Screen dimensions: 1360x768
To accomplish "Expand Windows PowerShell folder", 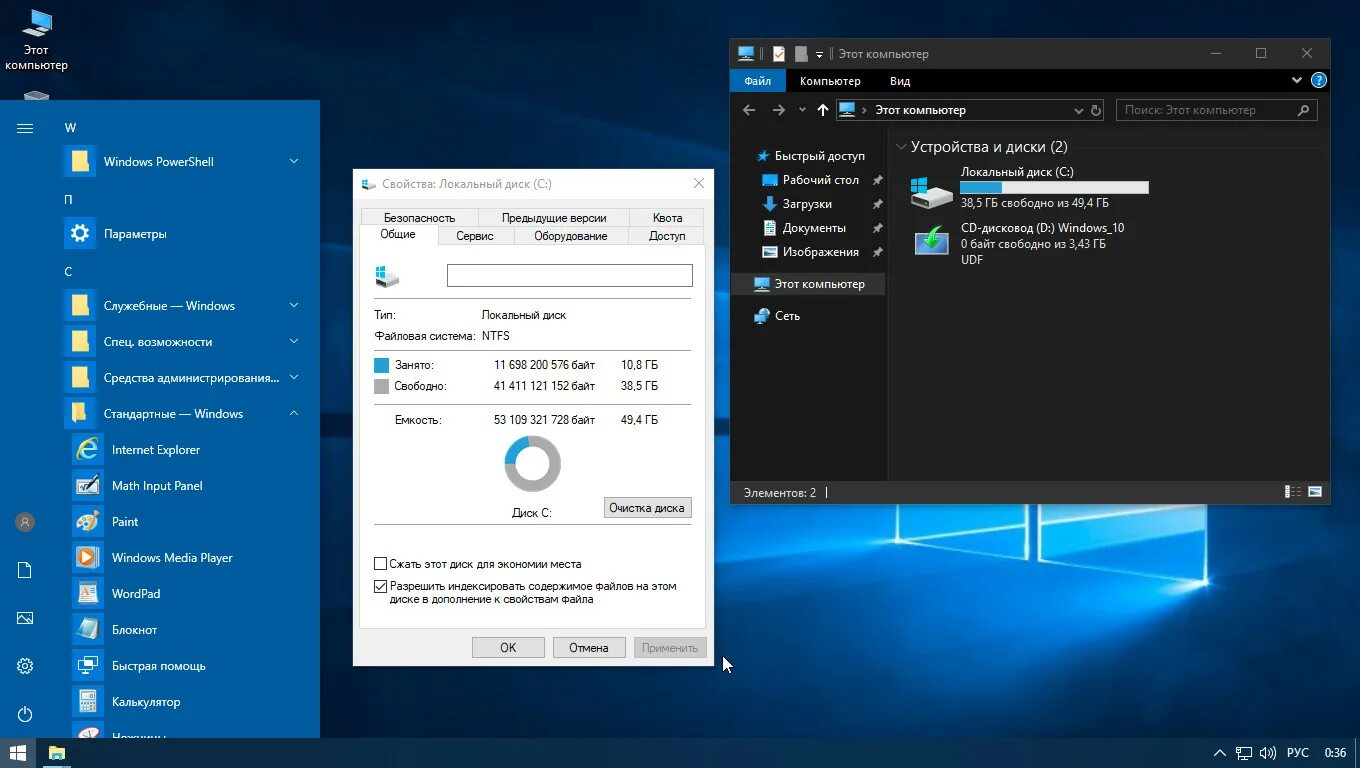I will [x=294, y=161].
